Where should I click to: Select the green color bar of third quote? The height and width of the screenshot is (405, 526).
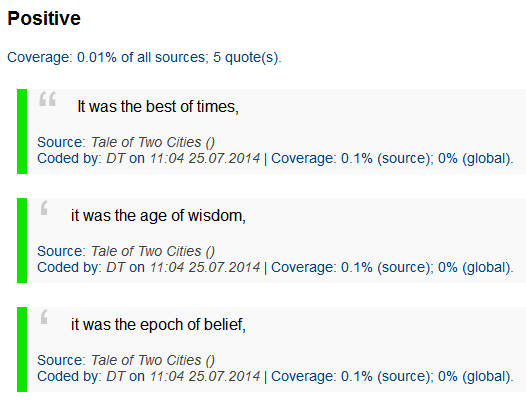pos(22,349)
